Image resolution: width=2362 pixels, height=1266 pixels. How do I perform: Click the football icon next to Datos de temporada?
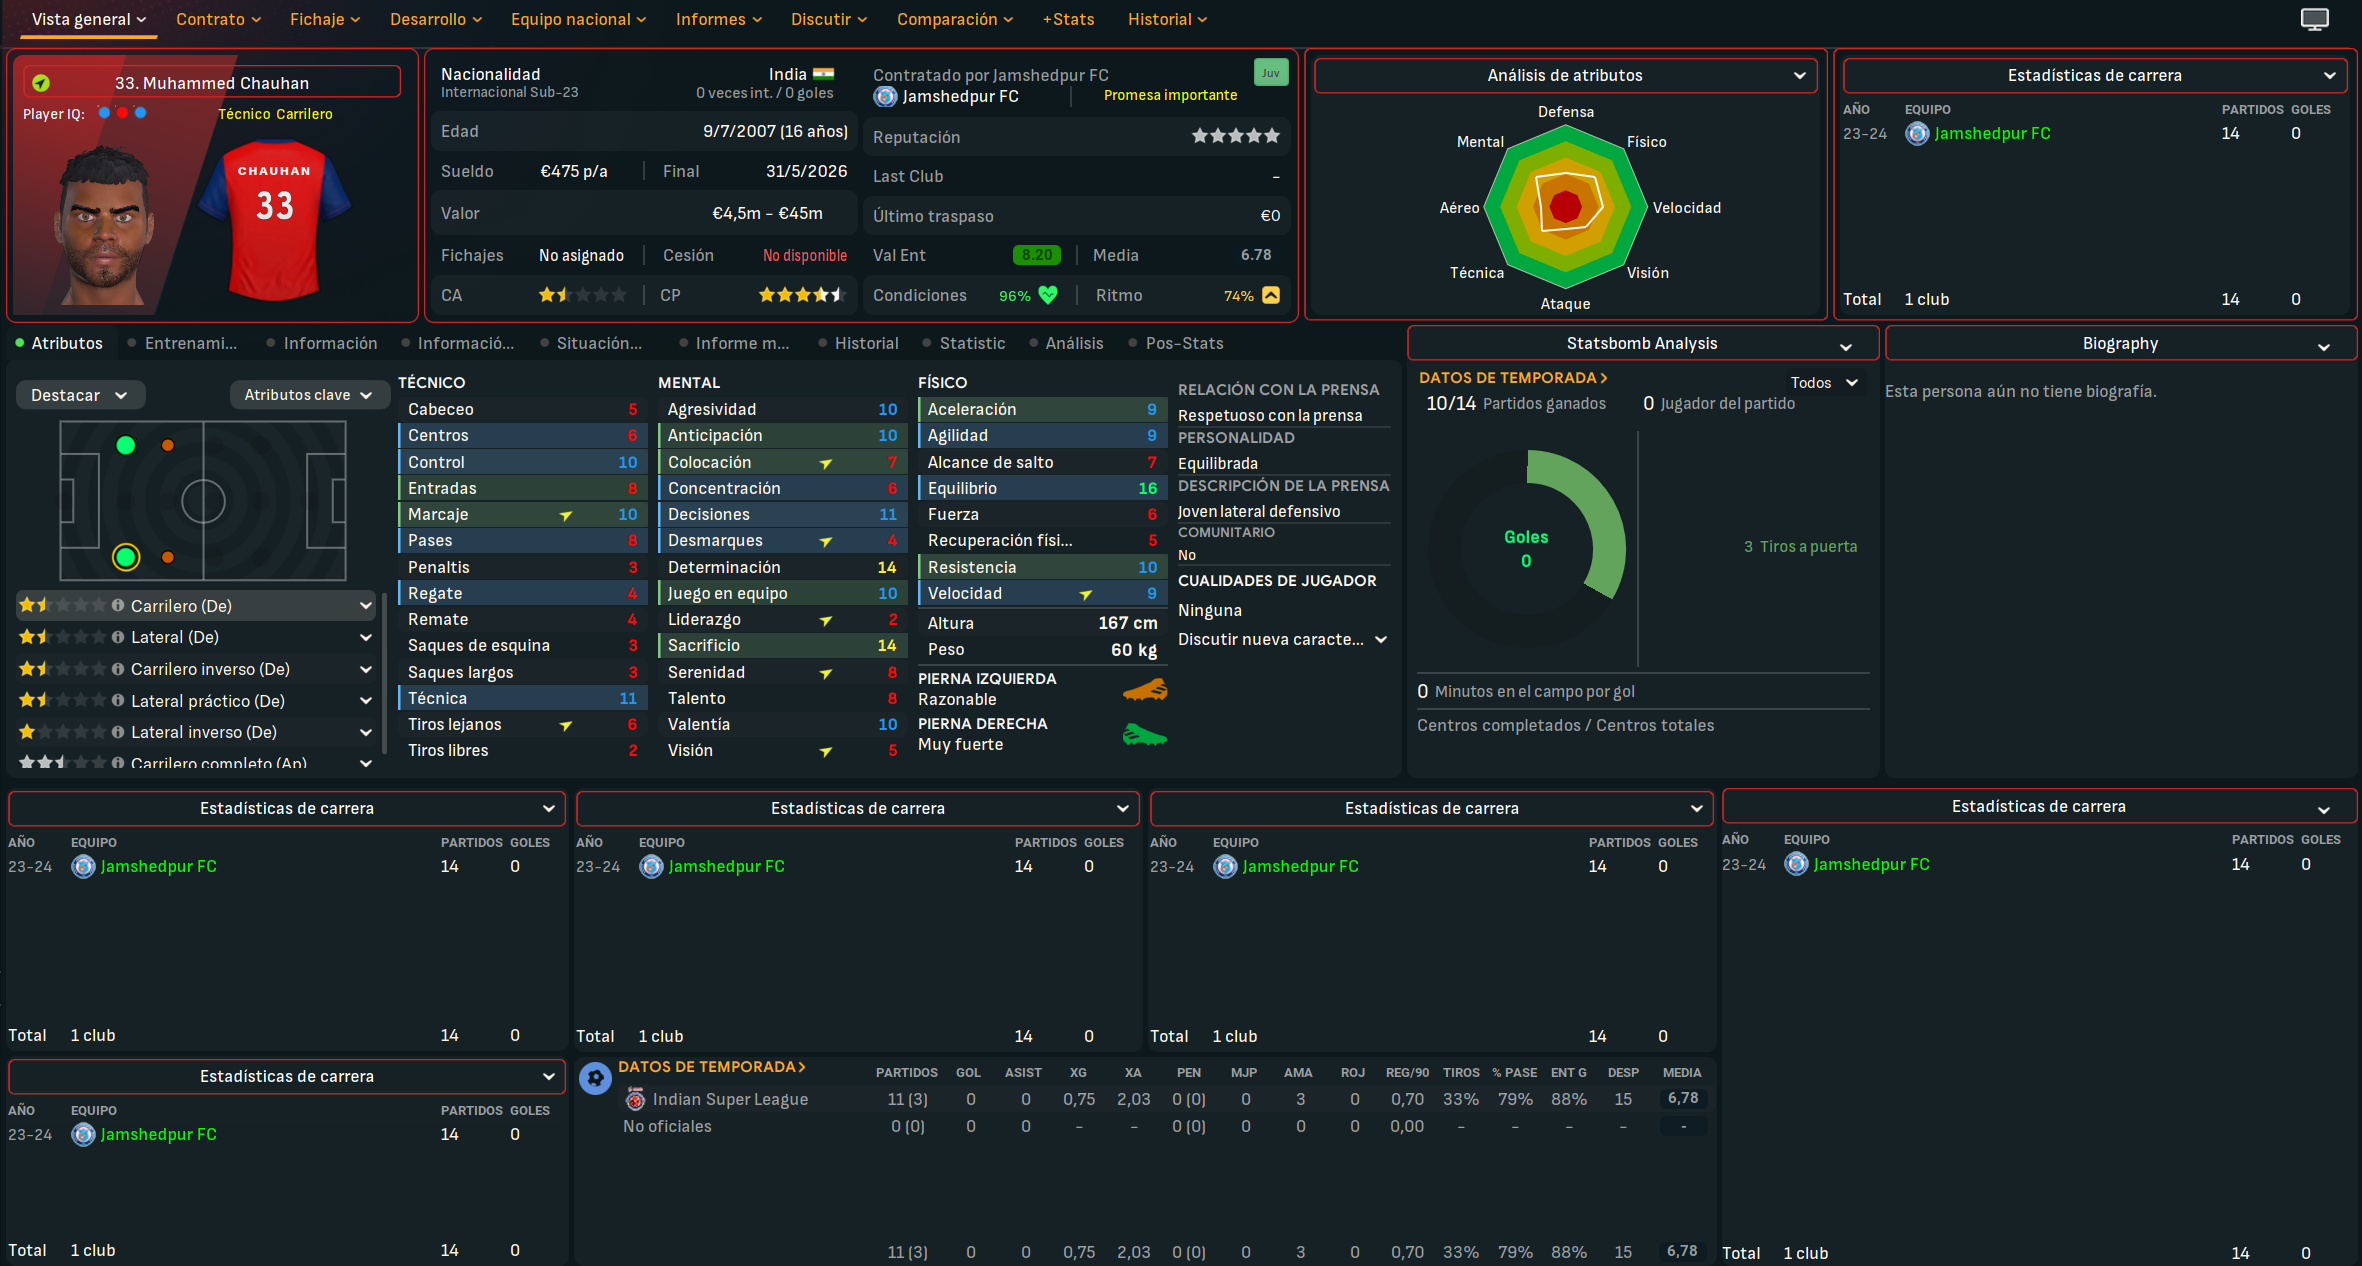point(595,1077)
